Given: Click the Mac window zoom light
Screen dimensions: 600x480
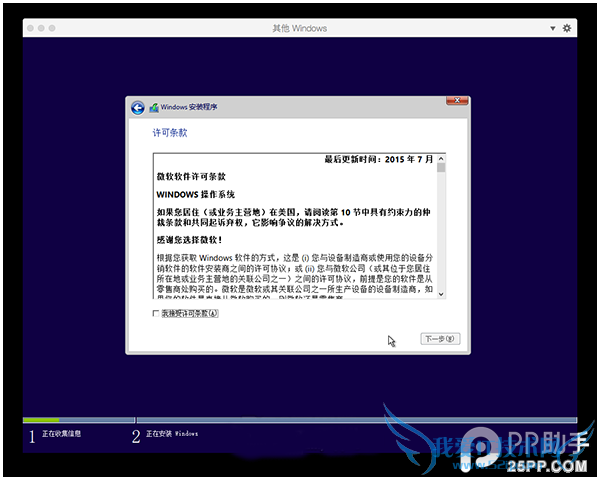Looking at the screenshot, I should [x=52, y=28].
